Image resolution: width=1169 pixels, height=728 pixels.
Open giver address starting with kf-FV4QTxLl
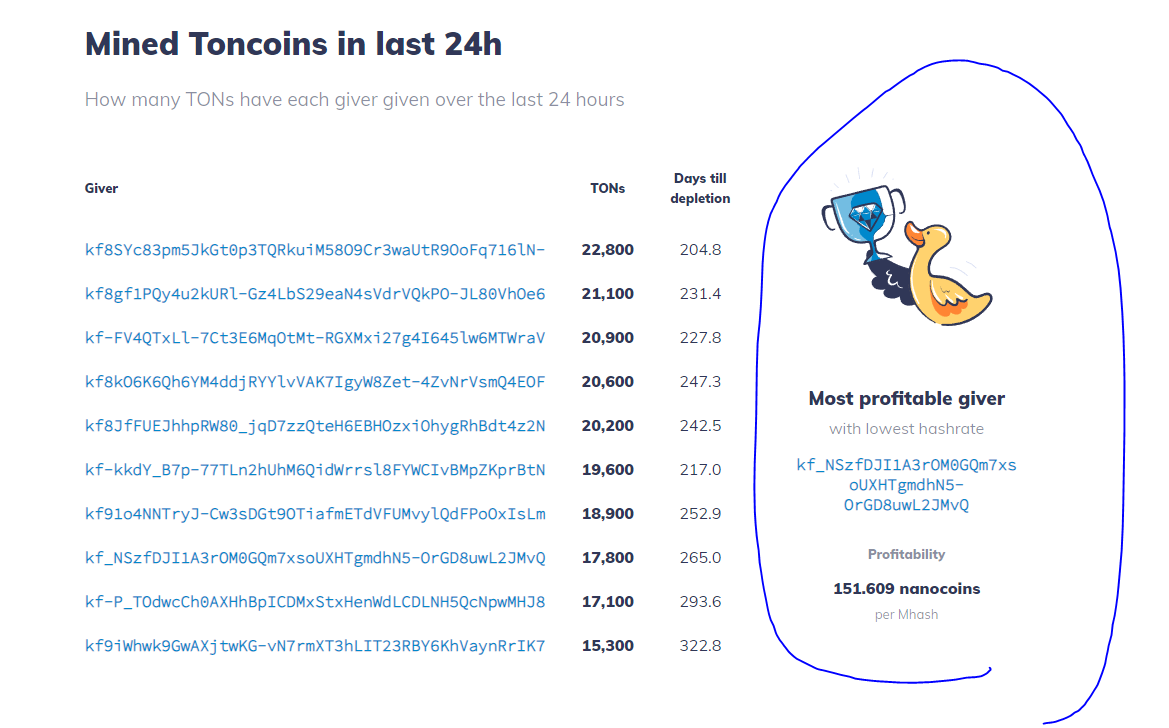tap(315, 338)
